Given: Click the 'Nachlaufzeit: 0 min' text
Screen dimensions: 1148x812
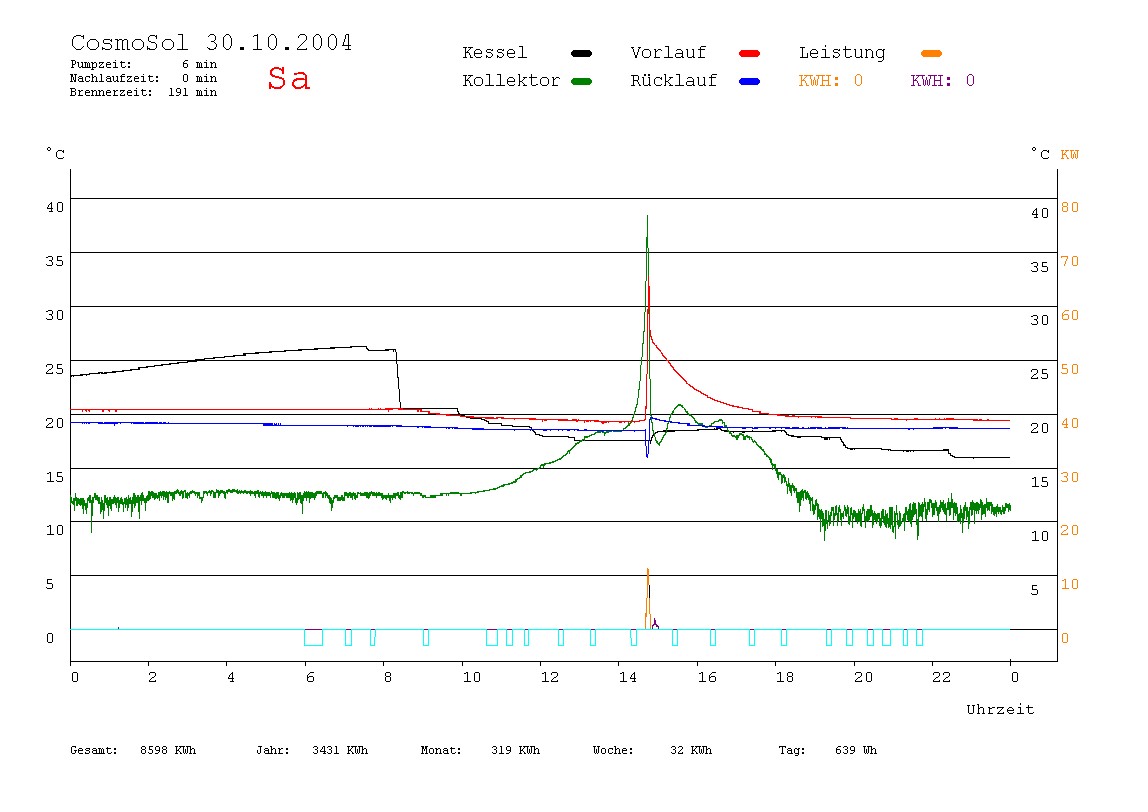Looking at the screenshot, I should 144,78.
